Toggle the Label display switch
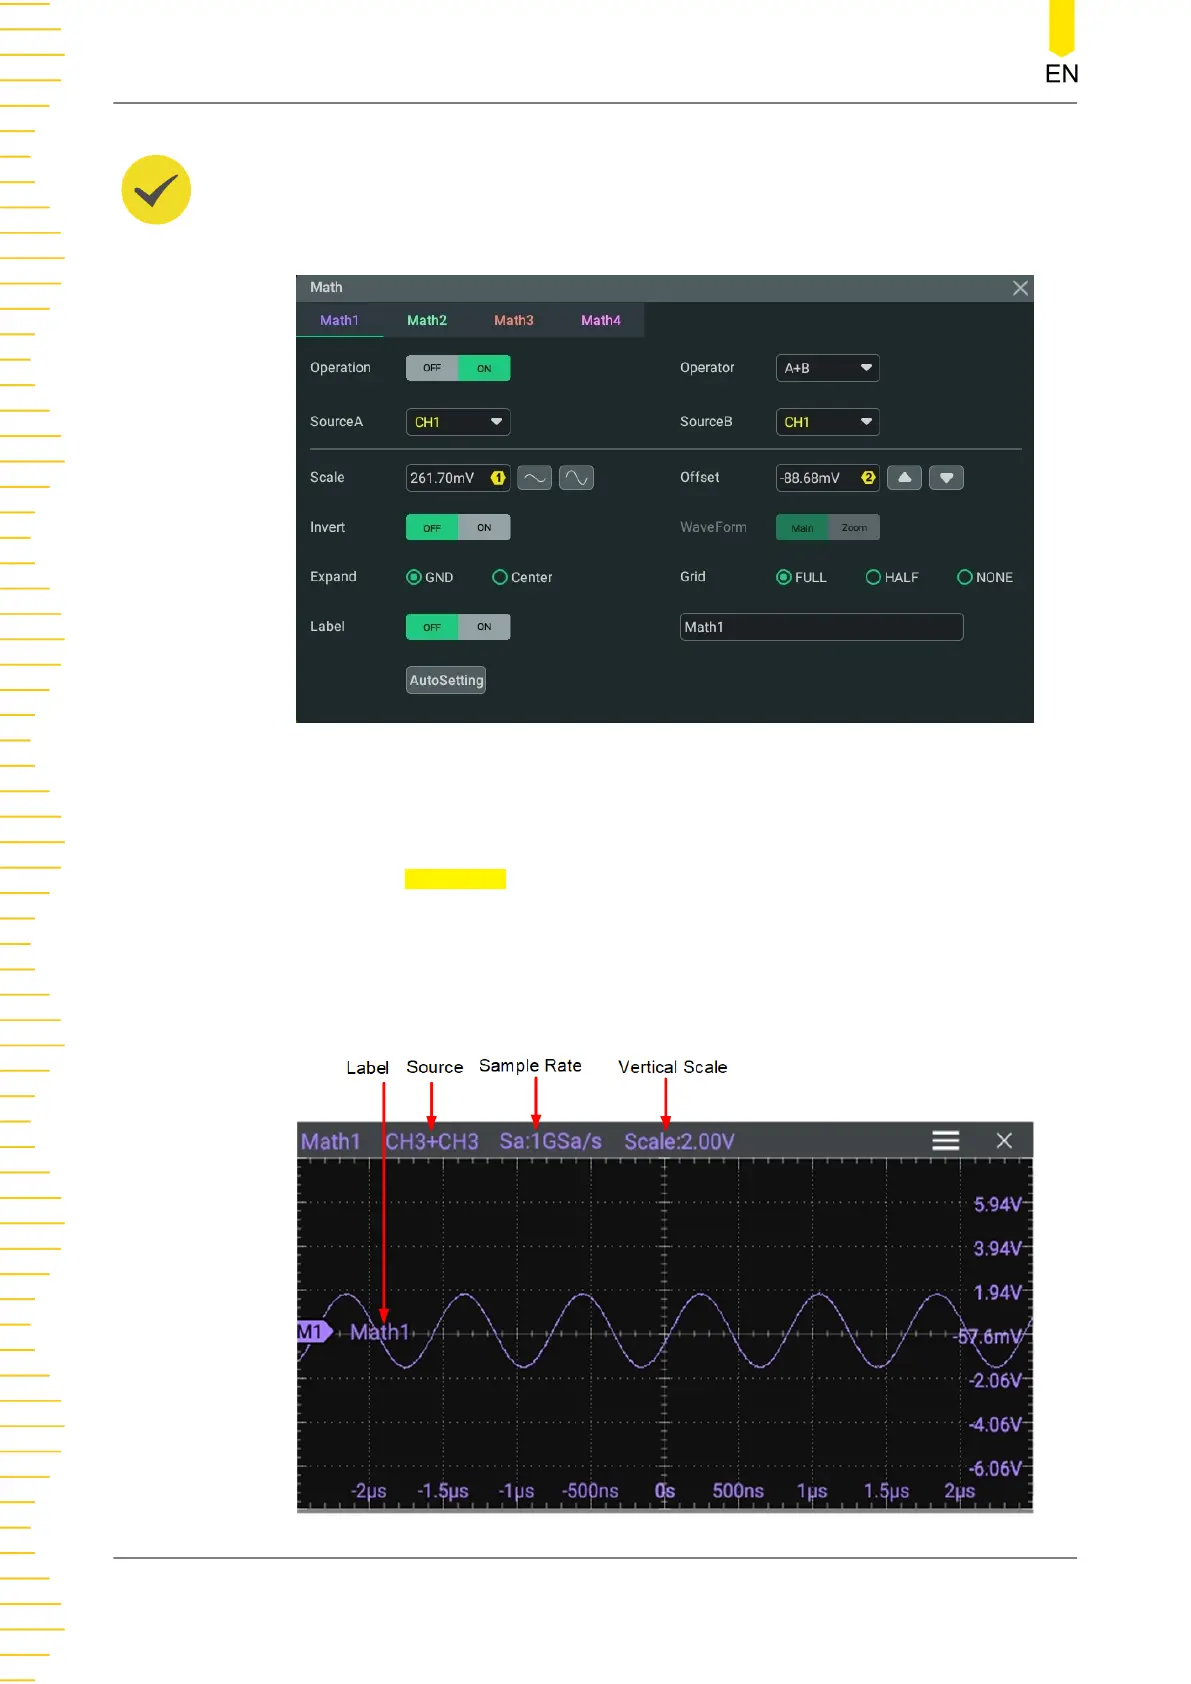 458,627
